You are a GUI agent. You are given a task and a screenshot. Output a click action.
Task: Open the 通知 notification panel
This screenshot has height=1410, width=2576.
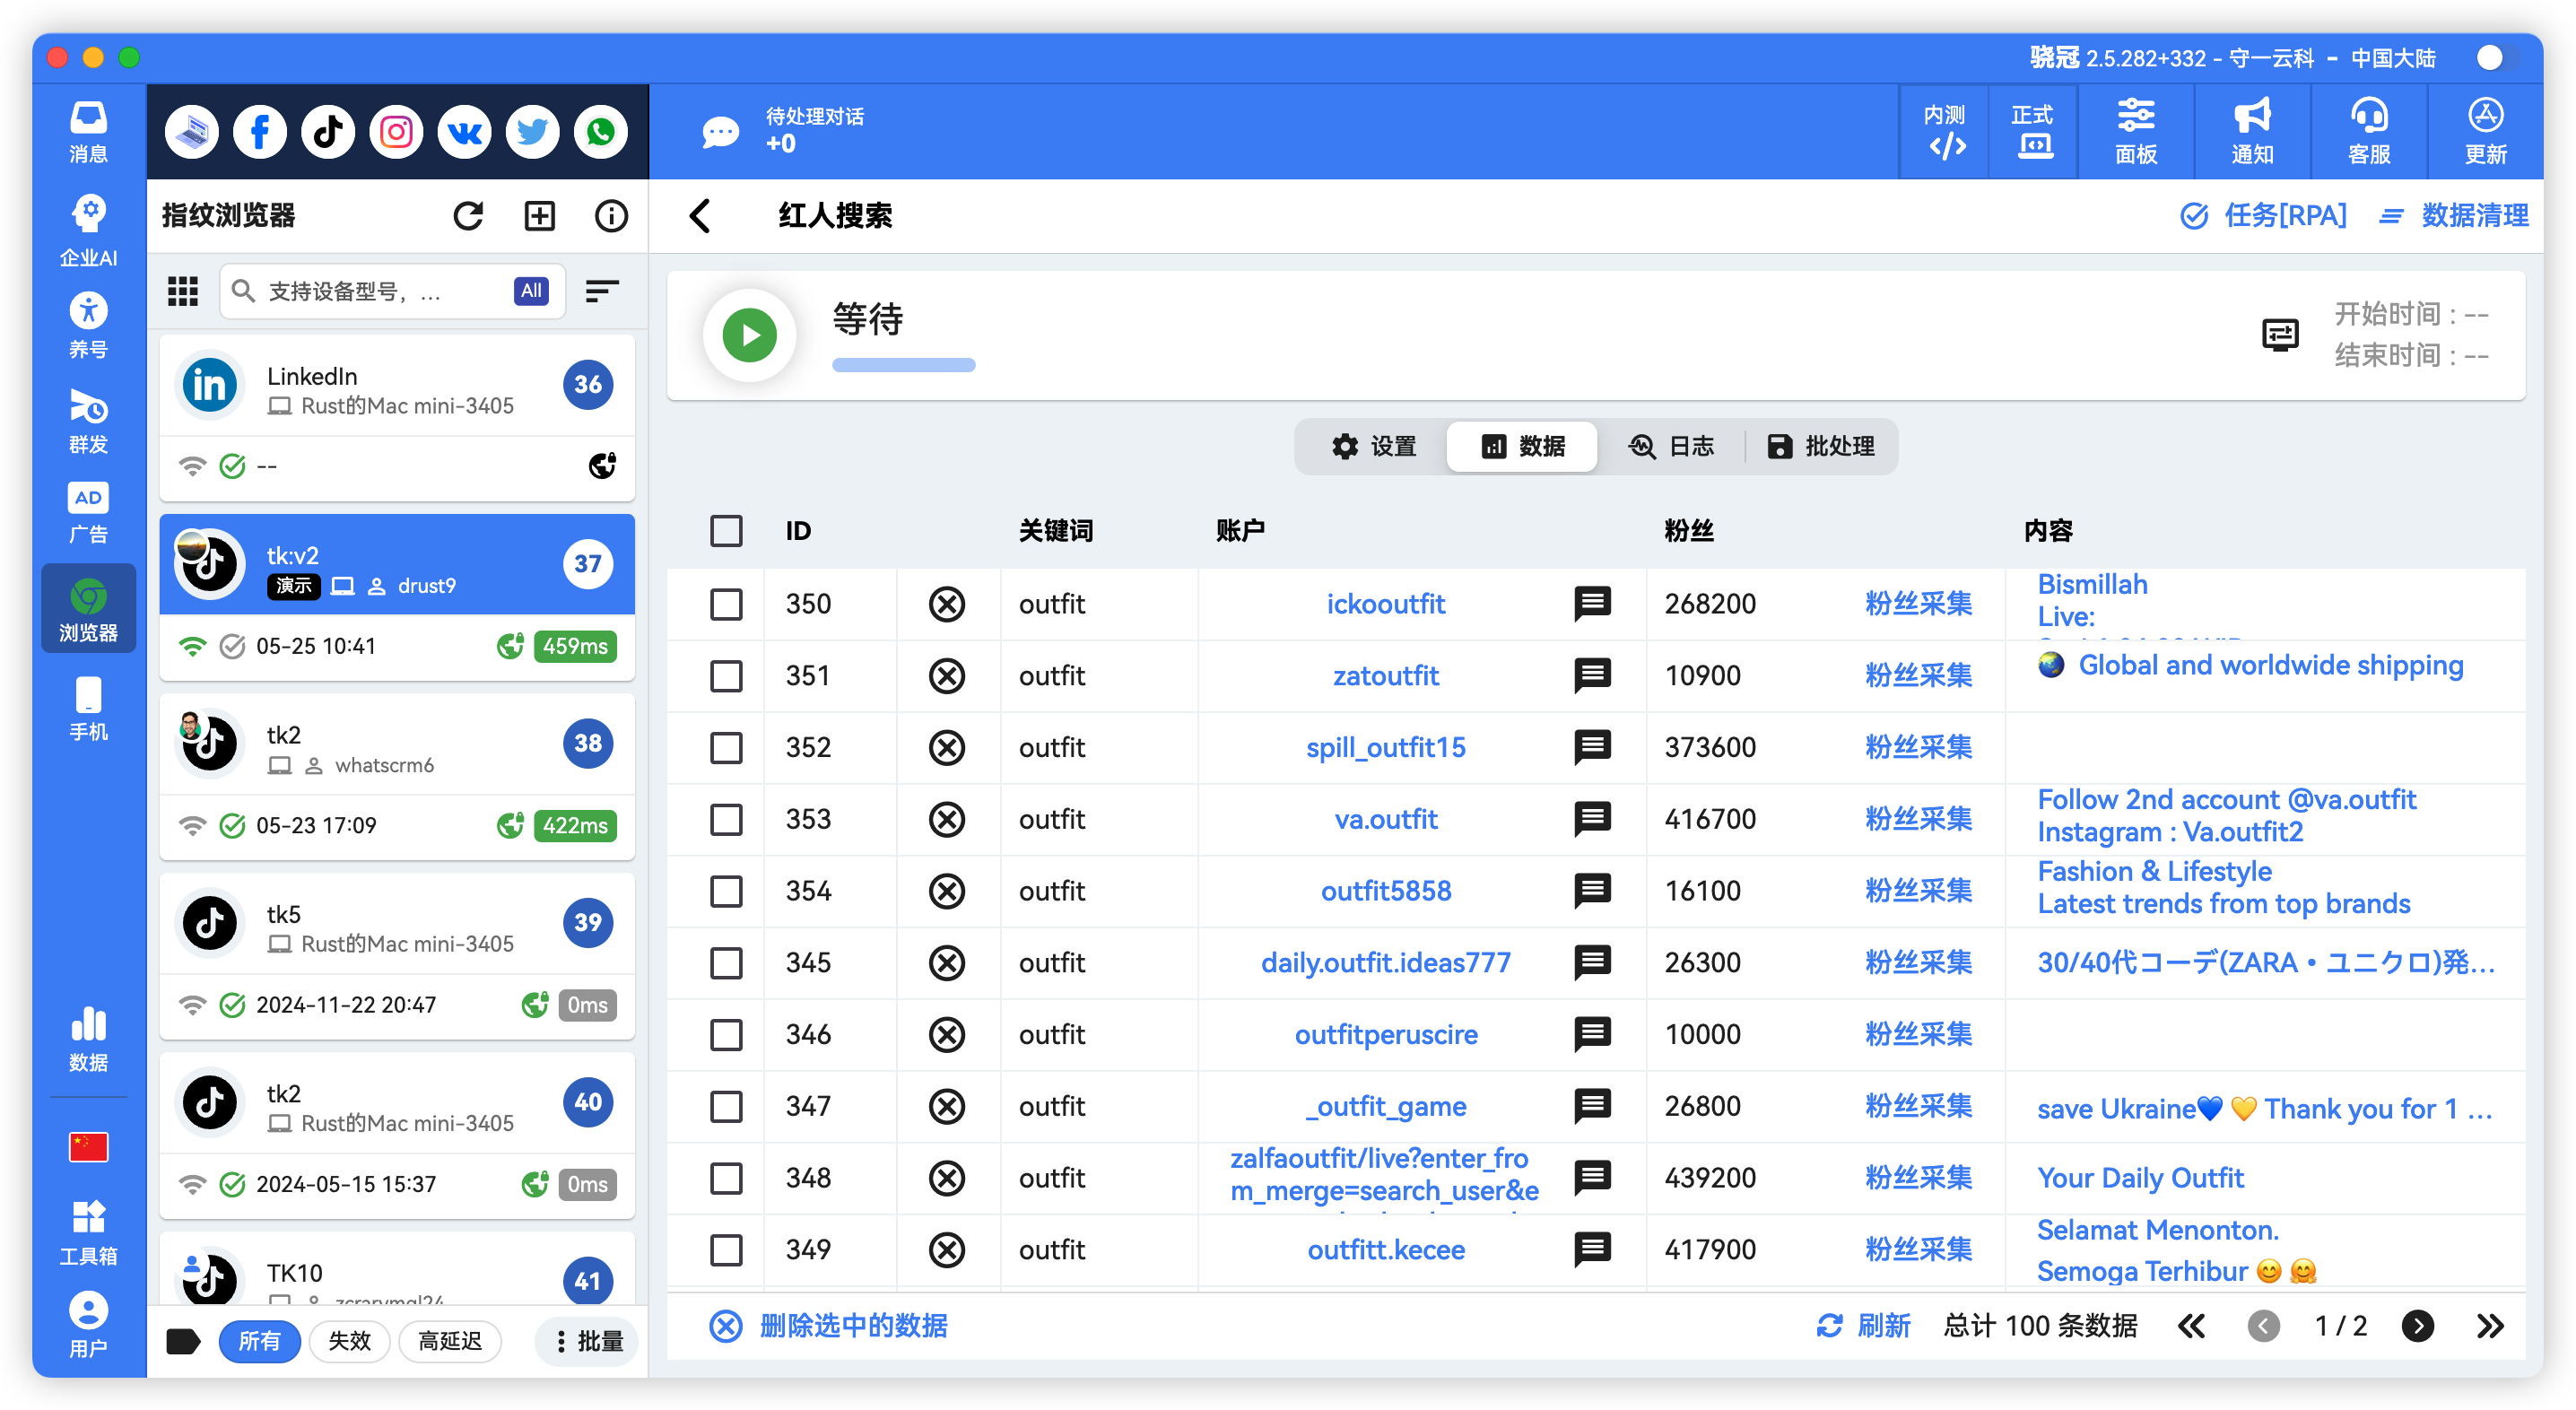point(2251,131)
